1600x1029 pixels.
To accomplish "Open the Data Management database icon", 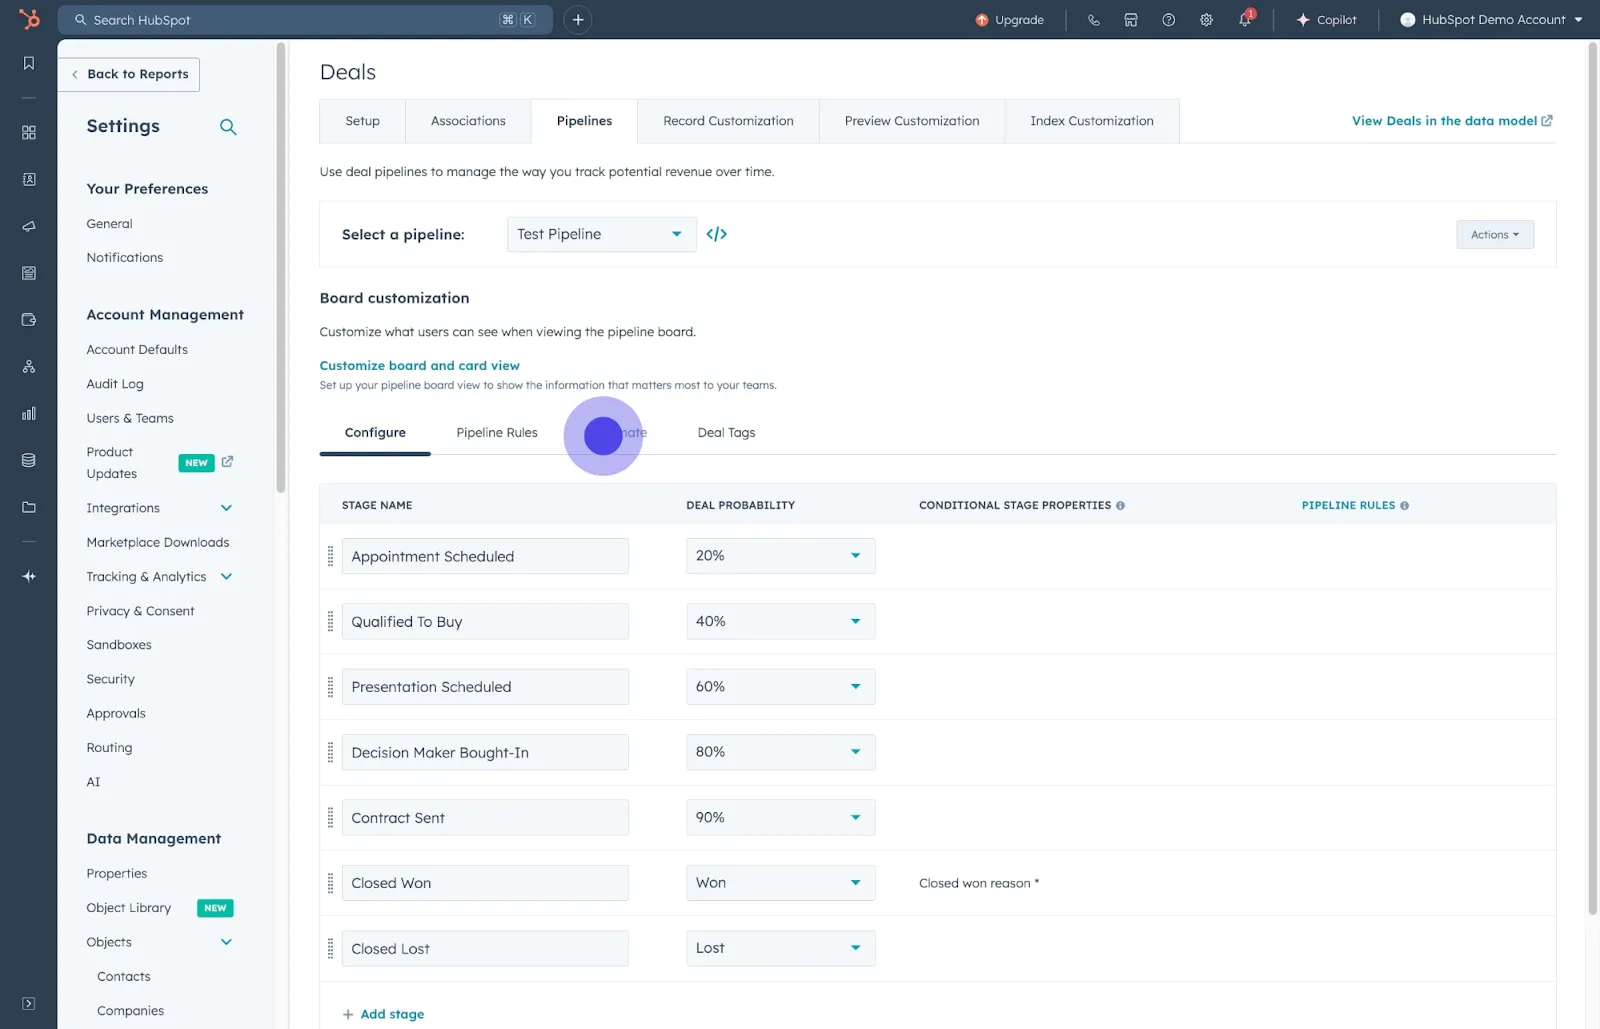I will (x=29, y=460).
